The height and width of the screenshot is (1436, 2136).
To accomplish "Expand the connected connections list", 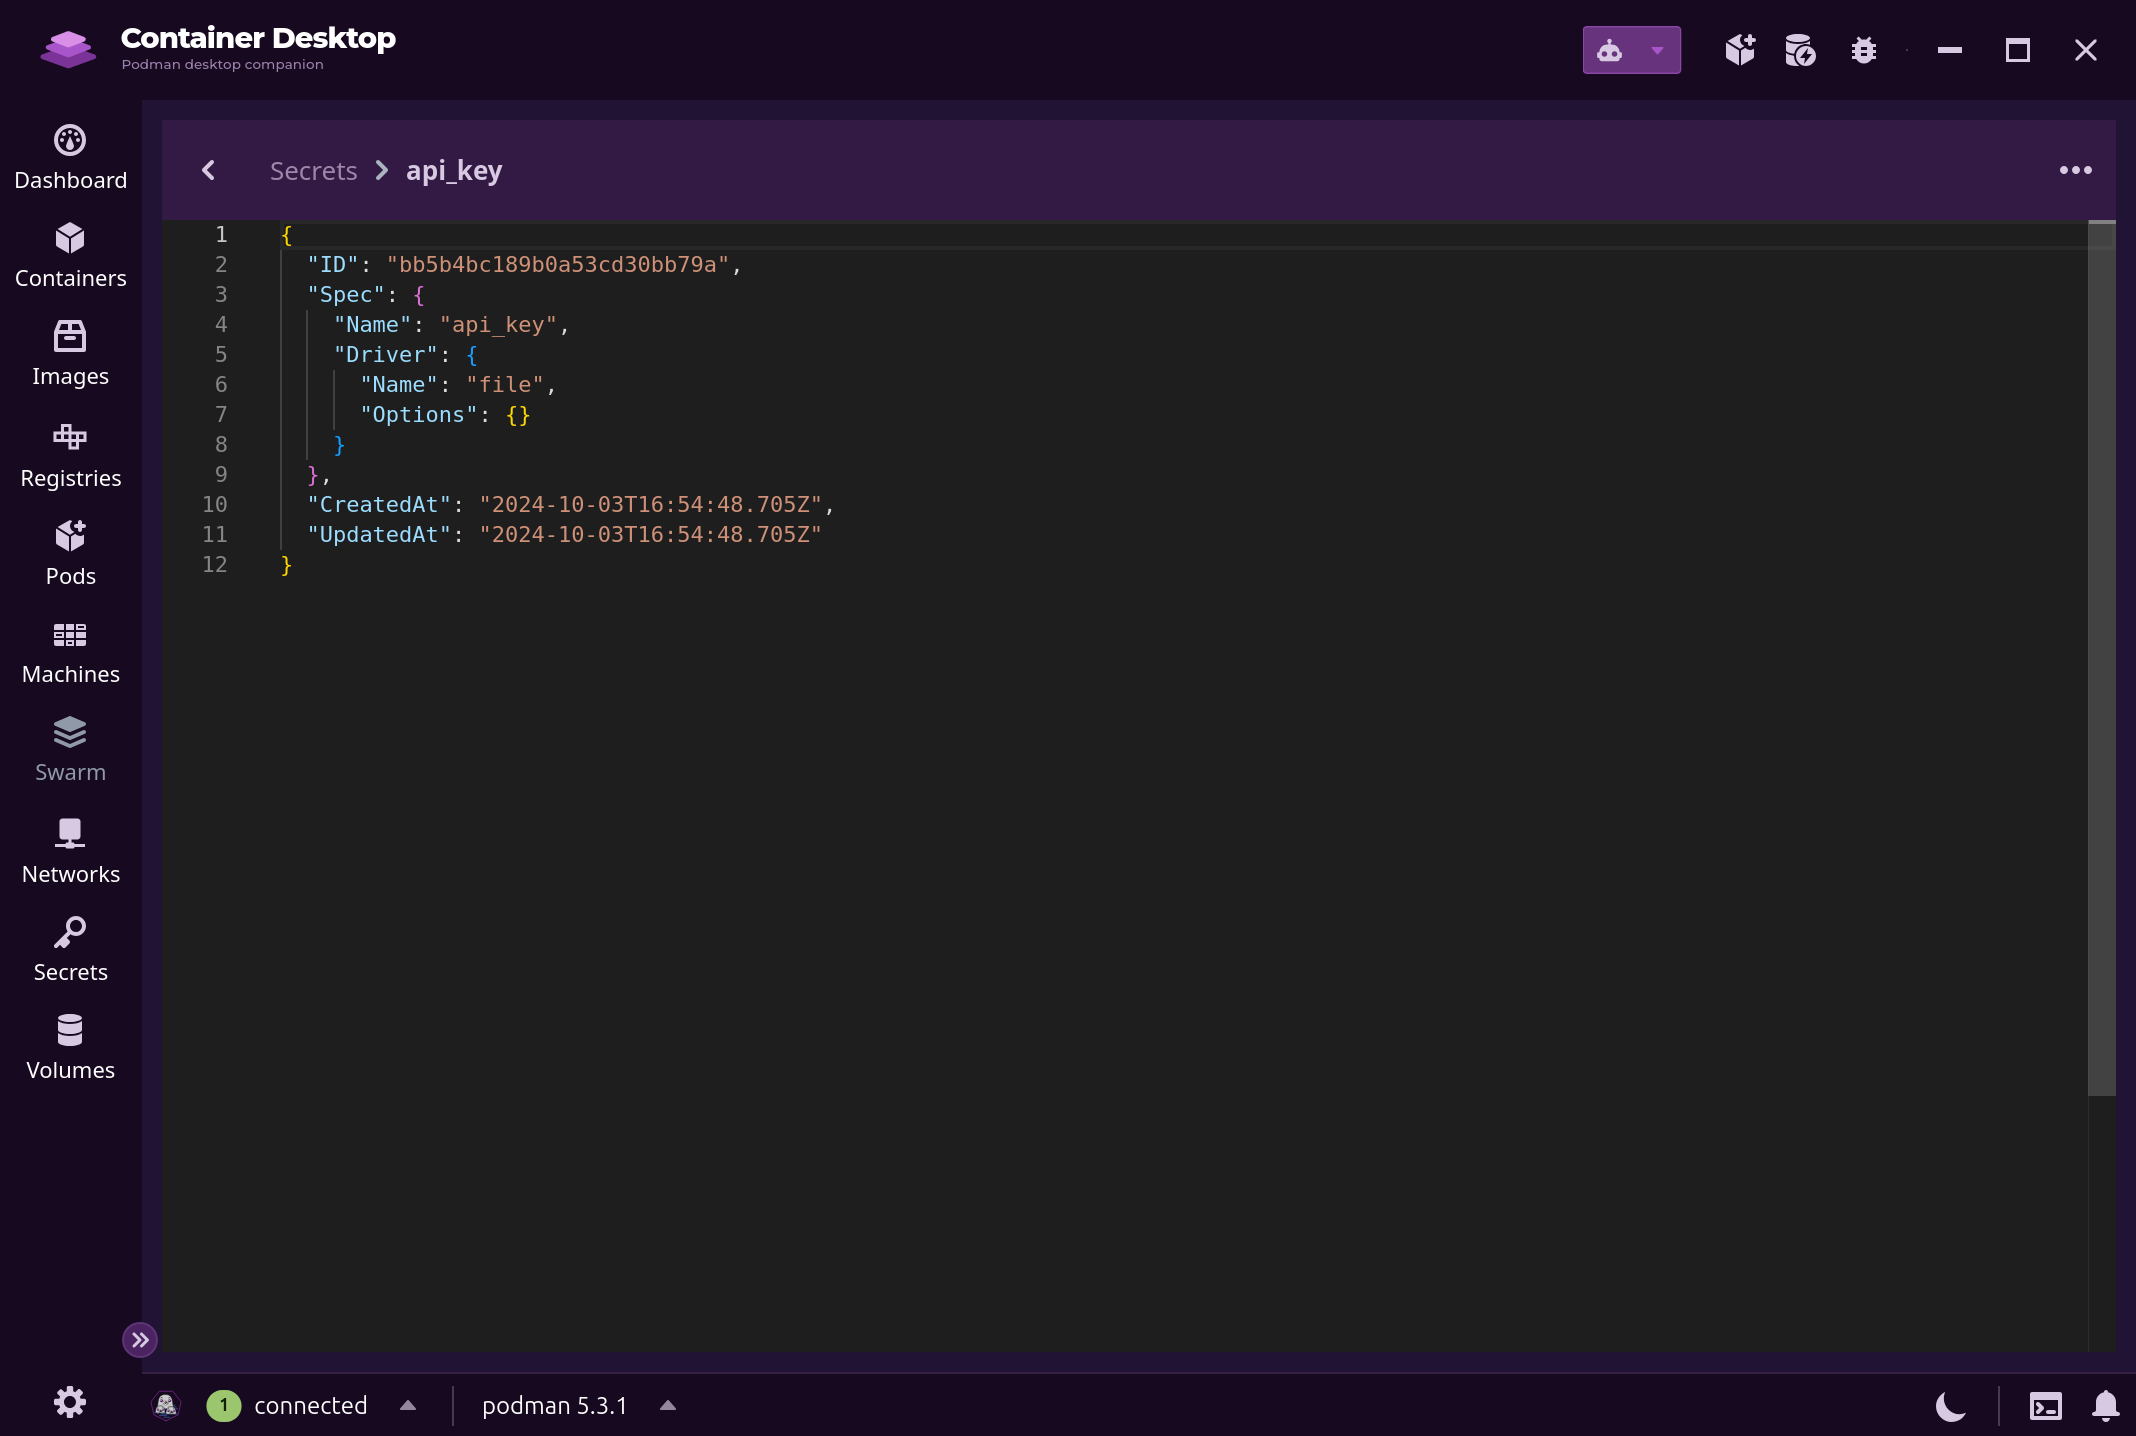I will [408, 1406].
